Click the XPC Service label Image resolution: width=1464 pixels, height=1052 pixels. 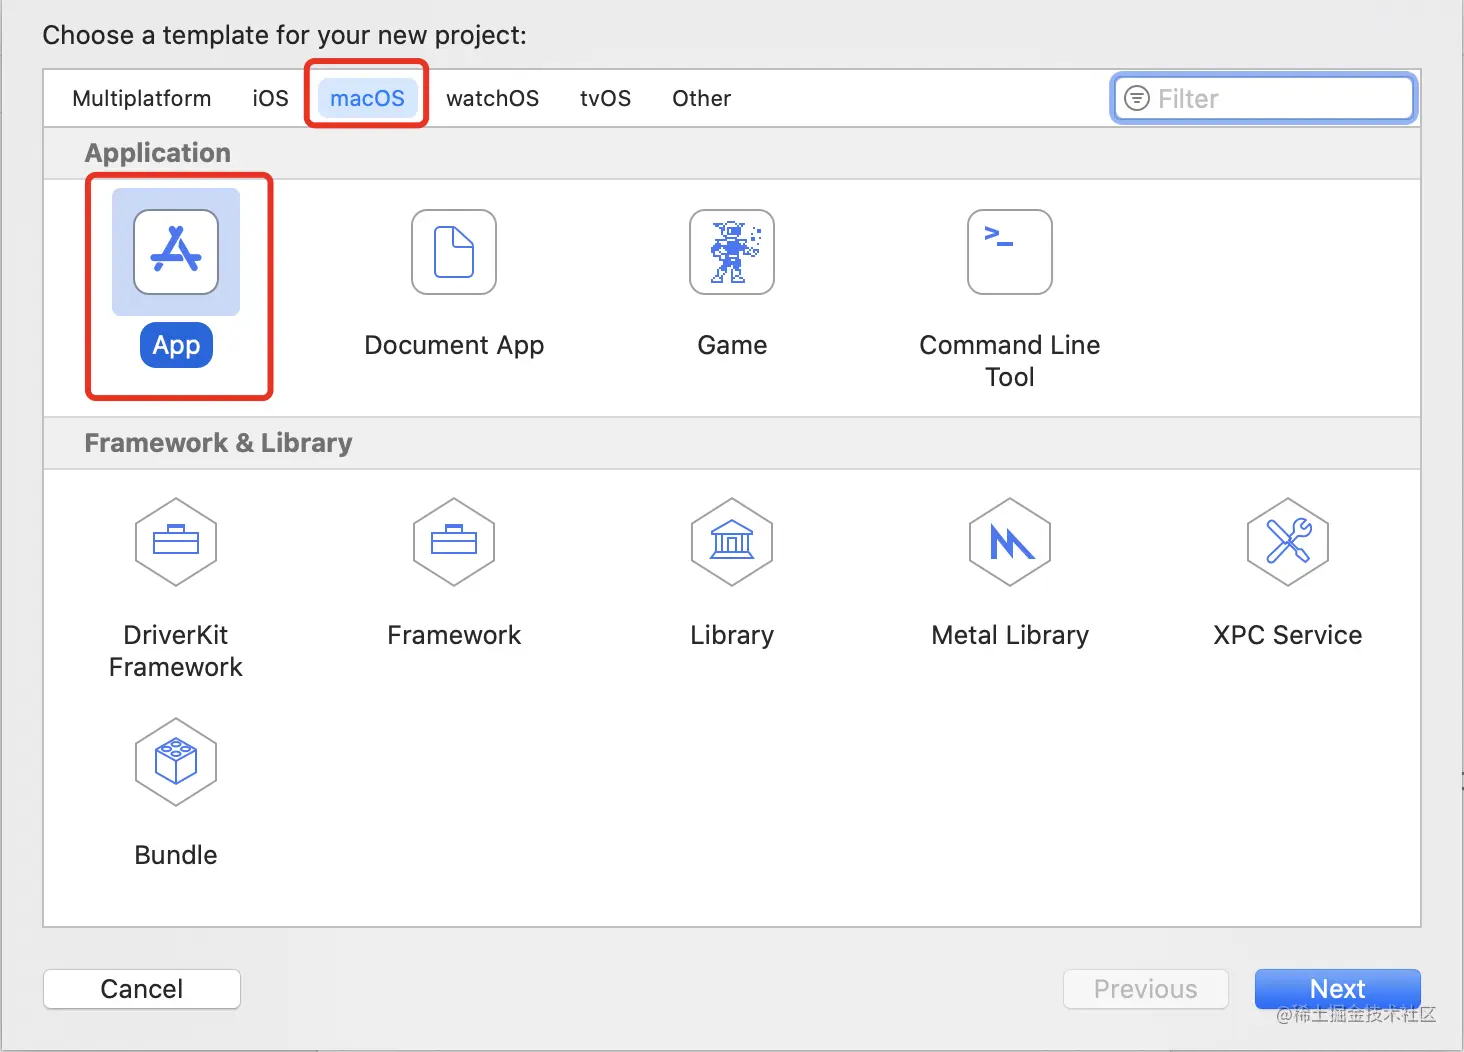pyautogui.click(x=1288, y=635)
